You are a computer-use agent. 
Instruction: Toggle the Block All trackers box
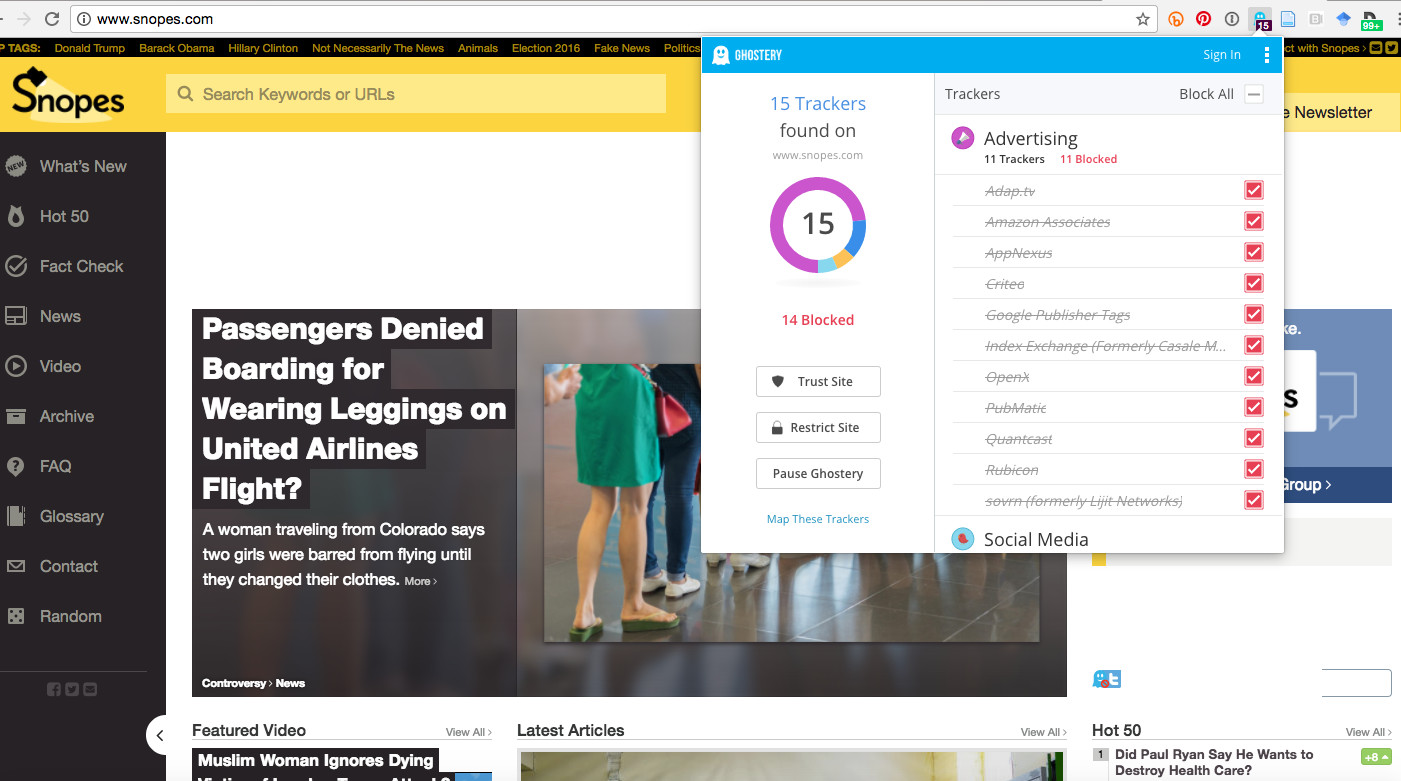click(x=1253, y=94)
